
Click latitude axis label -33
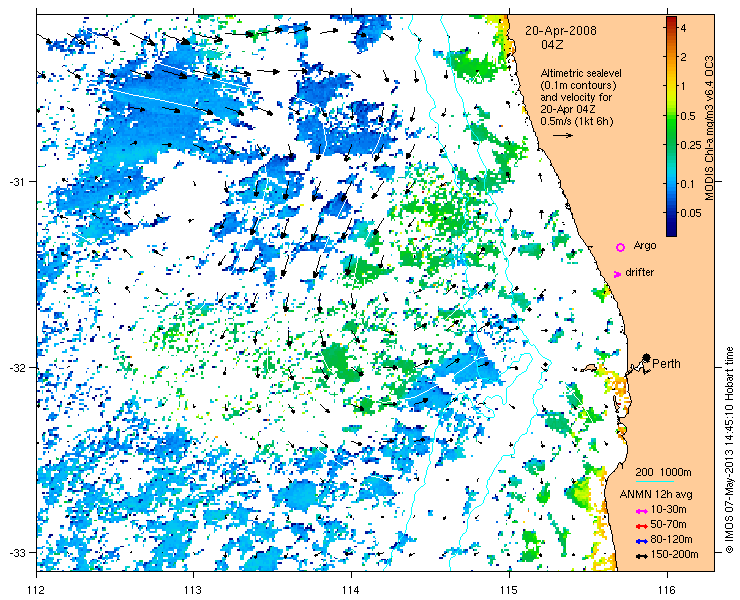click(16, 552)
